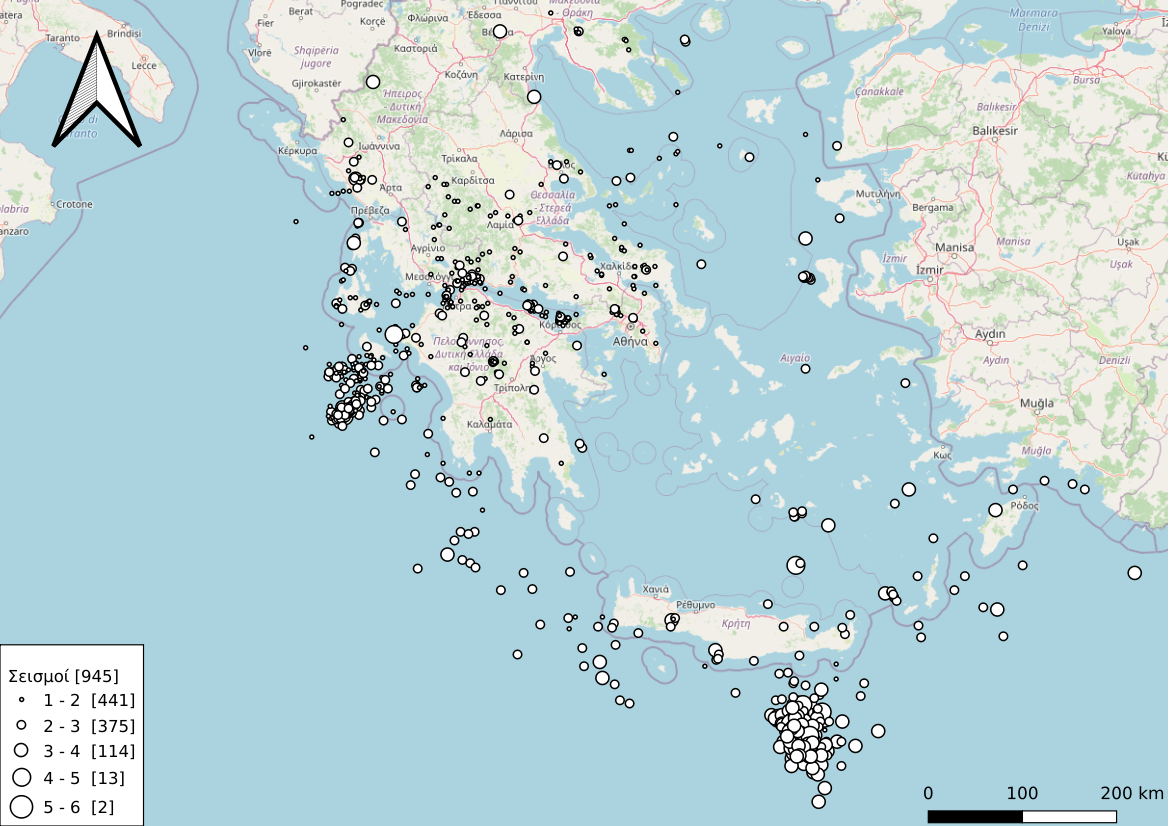Image resolution: width=1169 pixels, height=826 pixels.
Task: Select the 4 - 5 magnitude legend circle
Action: coord(21,777)
